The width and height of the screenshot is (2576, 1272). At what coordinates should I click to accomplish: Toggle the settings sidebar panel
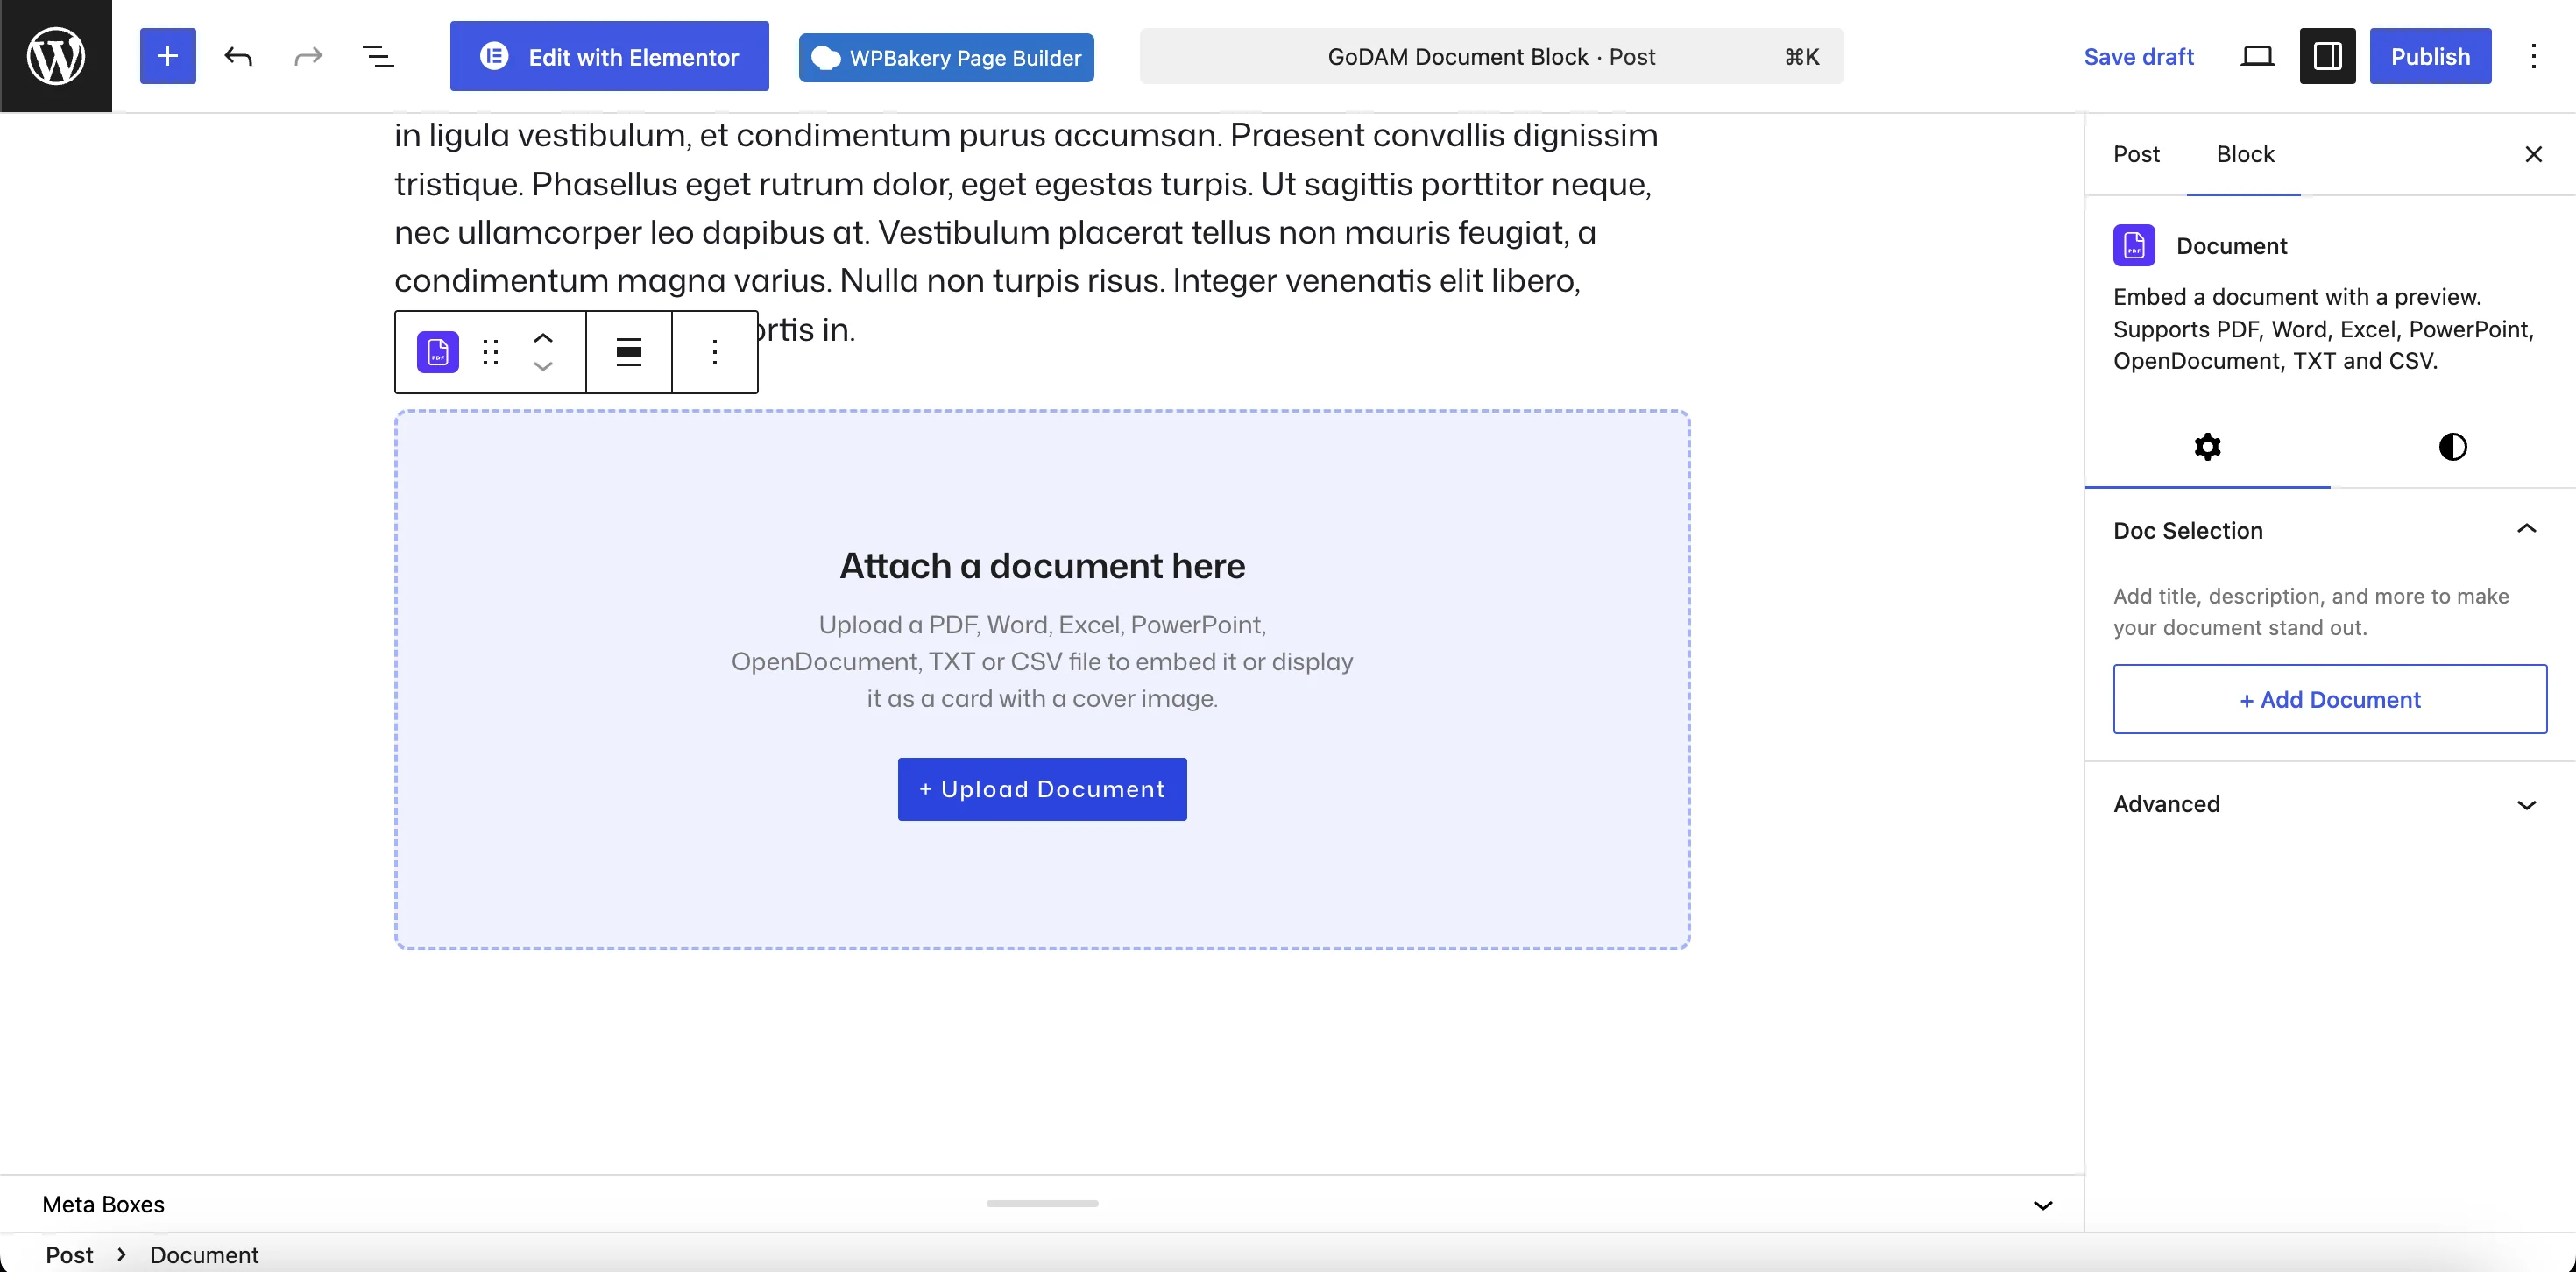tap(2328, 56)
